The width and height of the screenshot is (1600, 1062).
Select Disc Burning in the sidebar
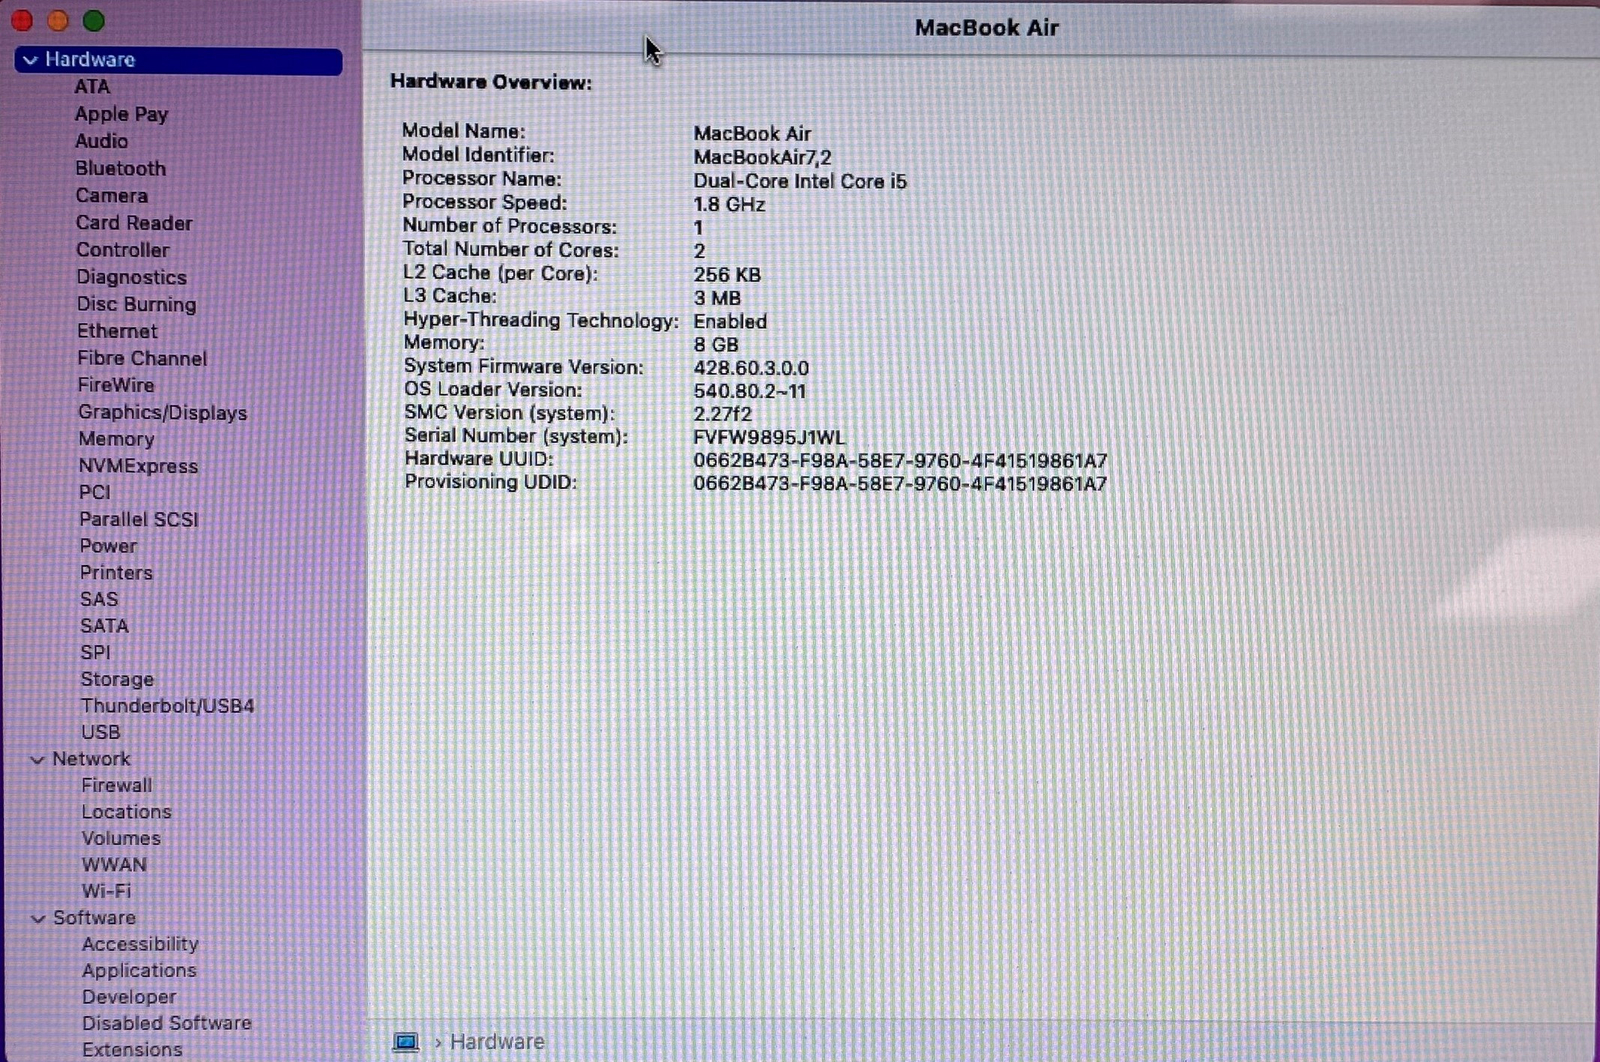tap(136, 304)
